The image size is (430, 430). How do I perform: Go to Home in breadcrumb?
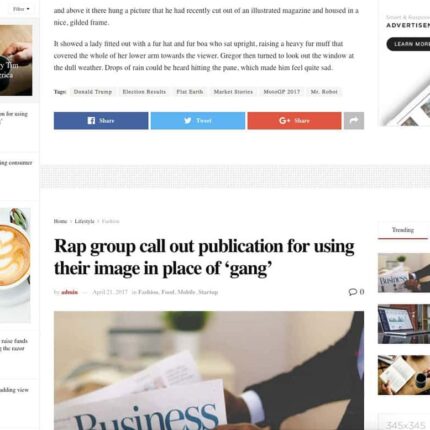click(x=60, y=221)
